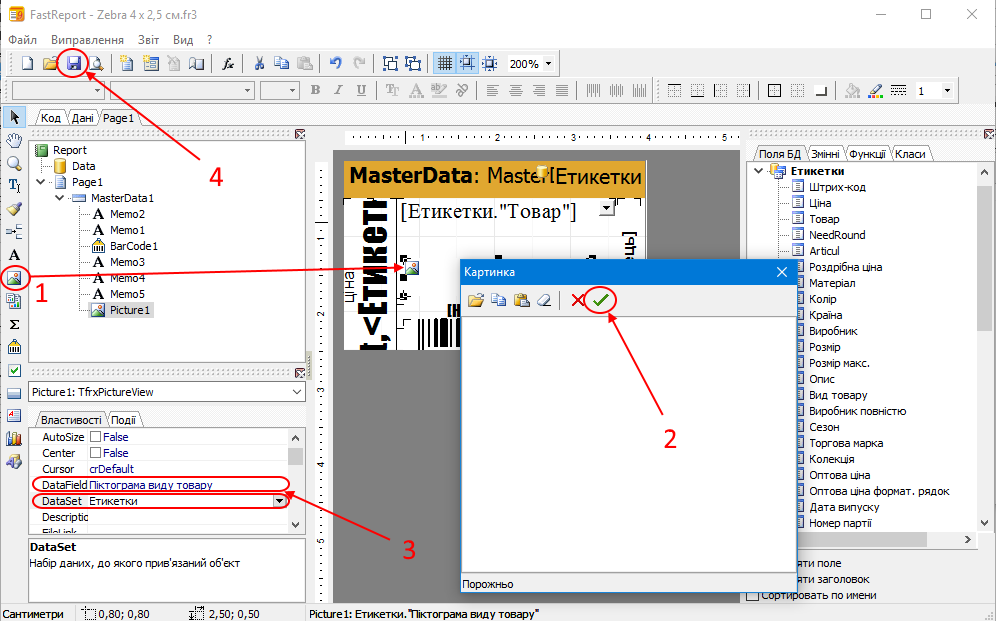Choose the Barcode object tool
This screenshot has width=996, height=621.
click(x=14, y=347)
